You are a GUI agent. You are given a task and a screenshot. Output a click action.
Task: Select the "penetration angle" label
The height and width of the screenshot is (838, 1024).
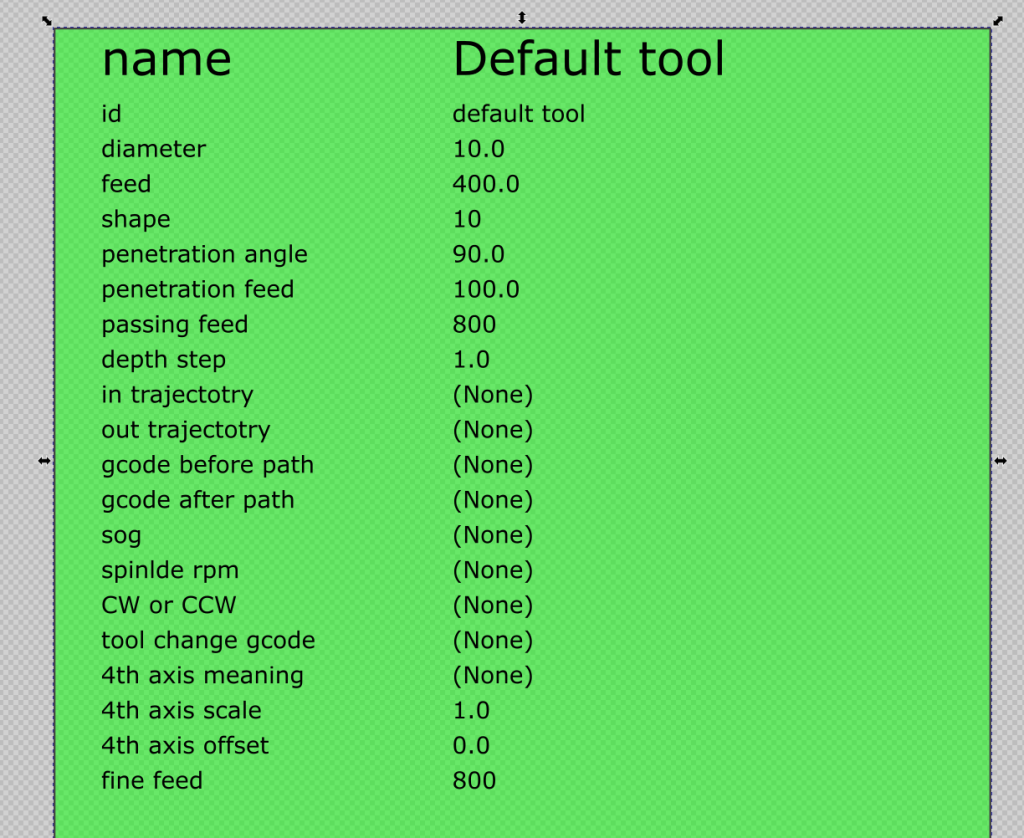[204, 254]
